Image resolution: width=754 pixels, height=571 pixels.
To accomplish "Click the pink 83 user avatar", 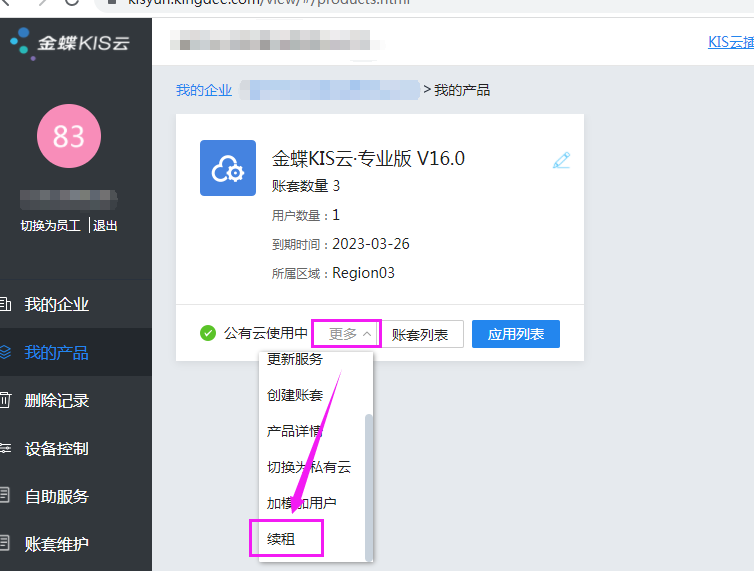I will click(69, 135).
